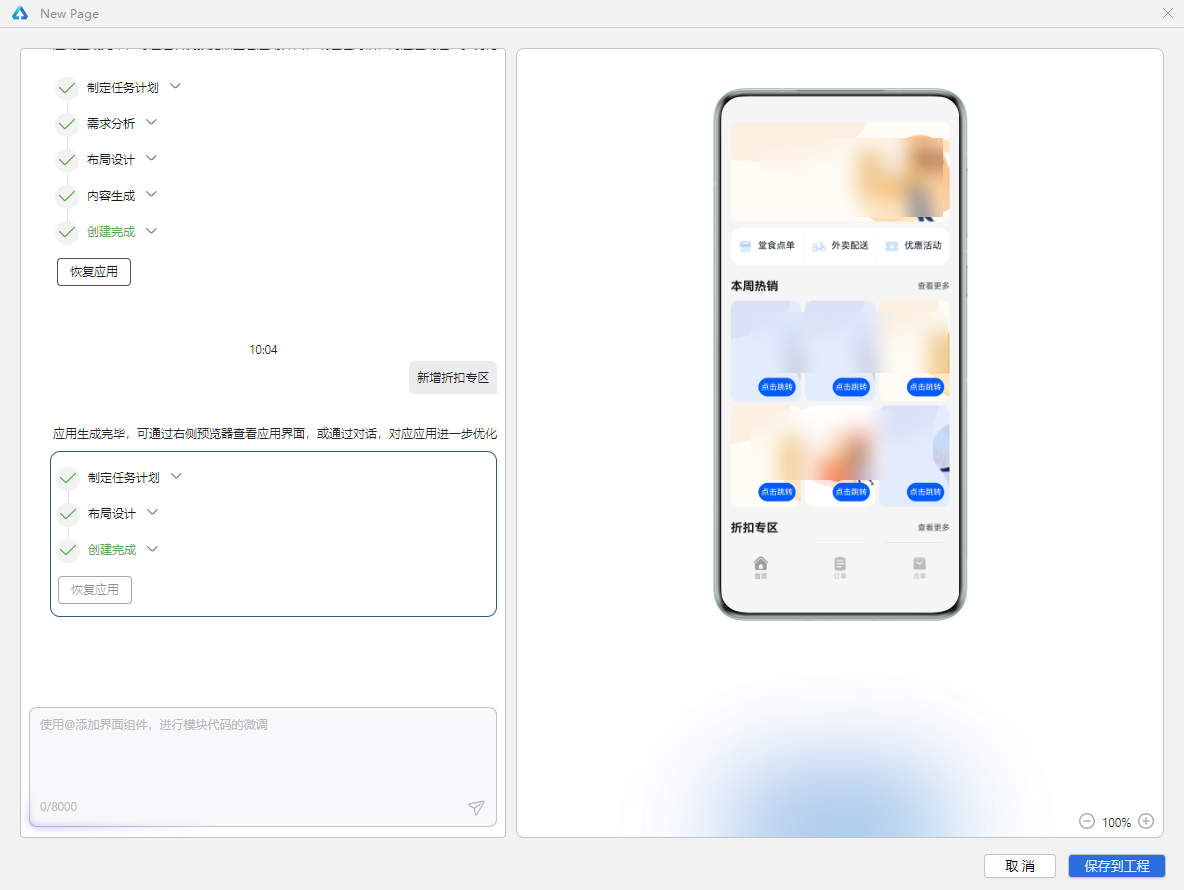Tap the 点单 shopping bag icon in bottom nav
Screen dimensions: 1184x890
919,564
